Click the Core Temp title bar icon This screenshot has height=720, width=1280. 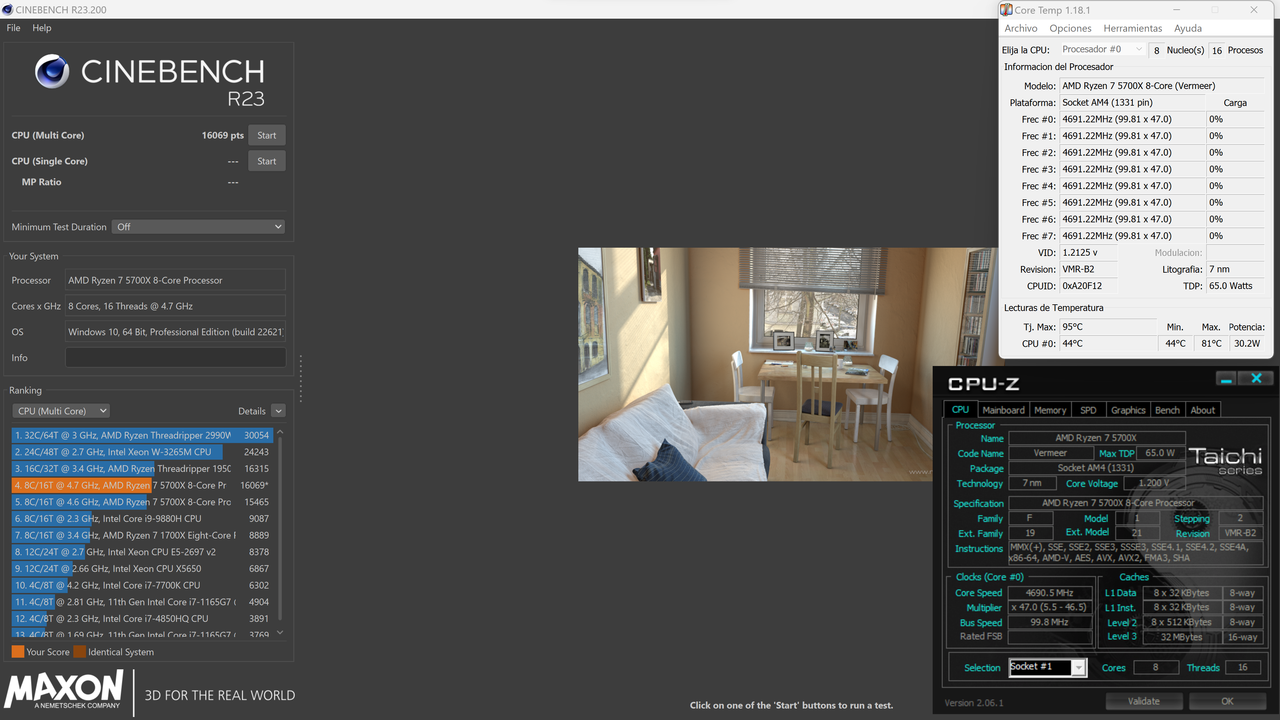pyautogui.click(x=1006, y=10)
